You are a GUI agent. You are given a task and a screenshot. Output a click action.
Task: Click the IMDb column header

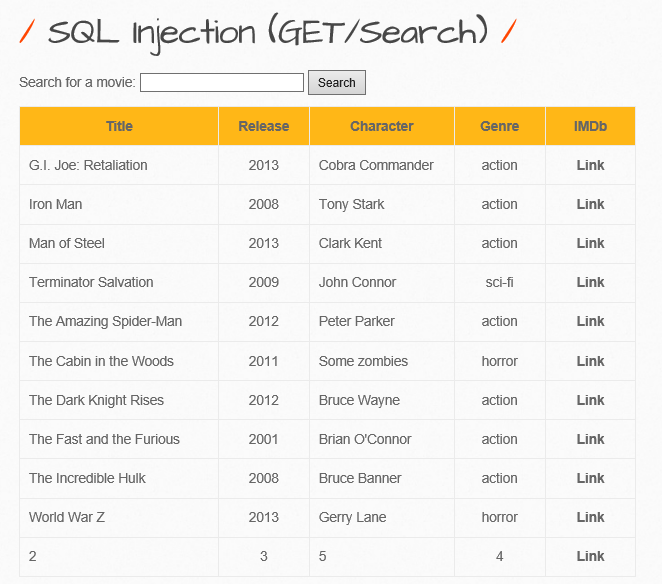tap(590, 126)
